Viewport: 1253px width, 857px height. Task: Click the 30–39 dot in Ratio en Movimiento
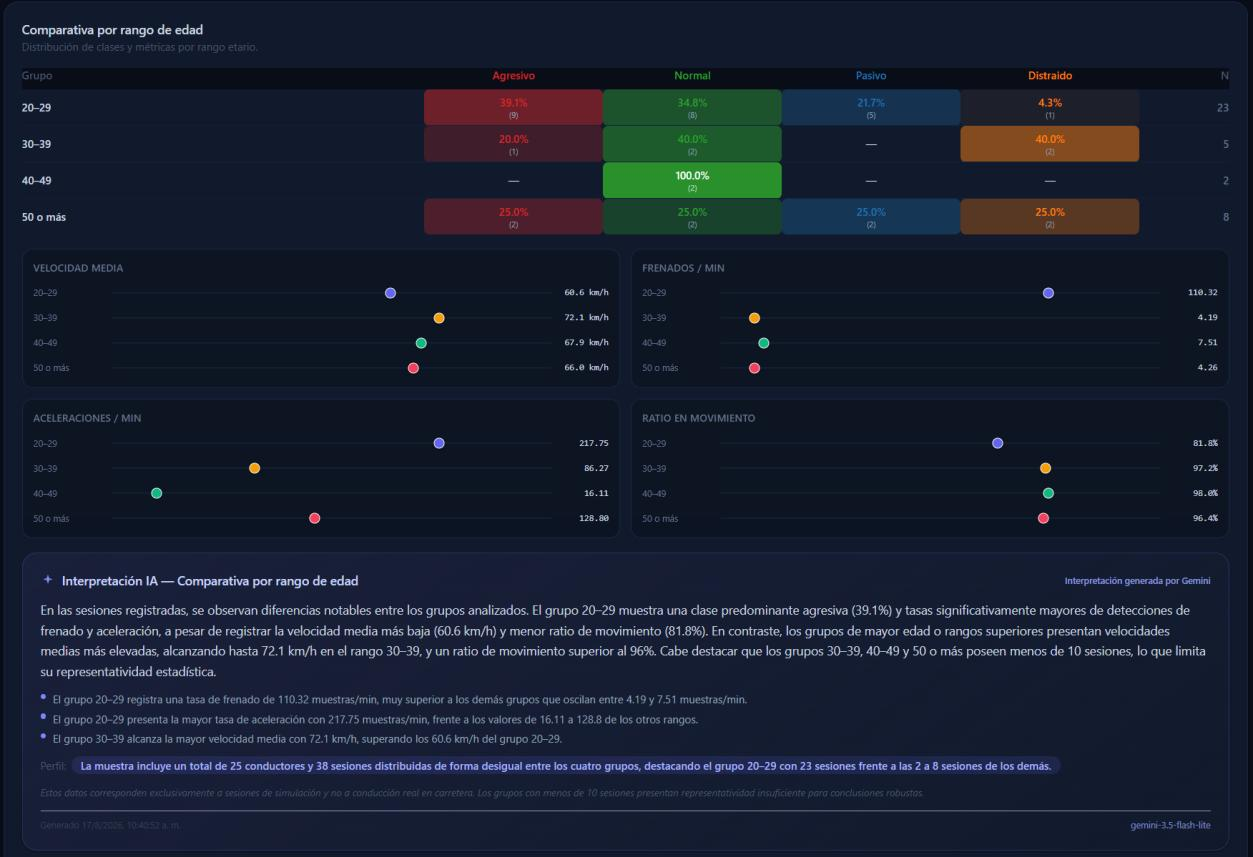[1045, 468]
